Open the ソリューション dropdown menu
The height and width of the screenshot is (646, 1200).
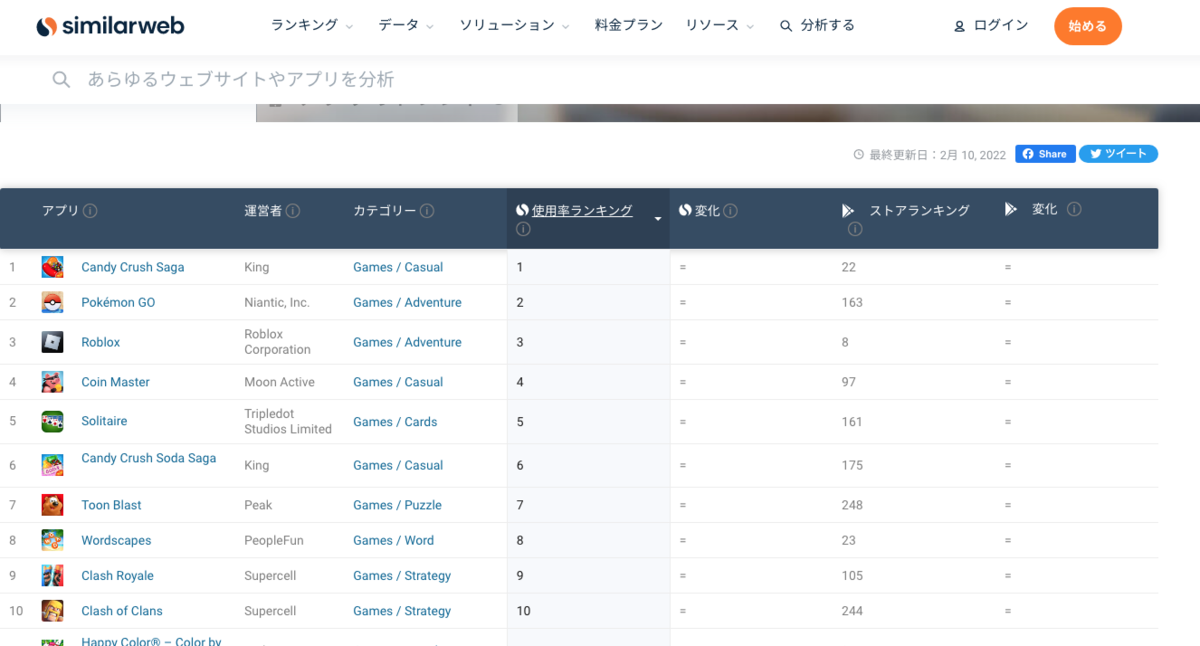(514, 25)
